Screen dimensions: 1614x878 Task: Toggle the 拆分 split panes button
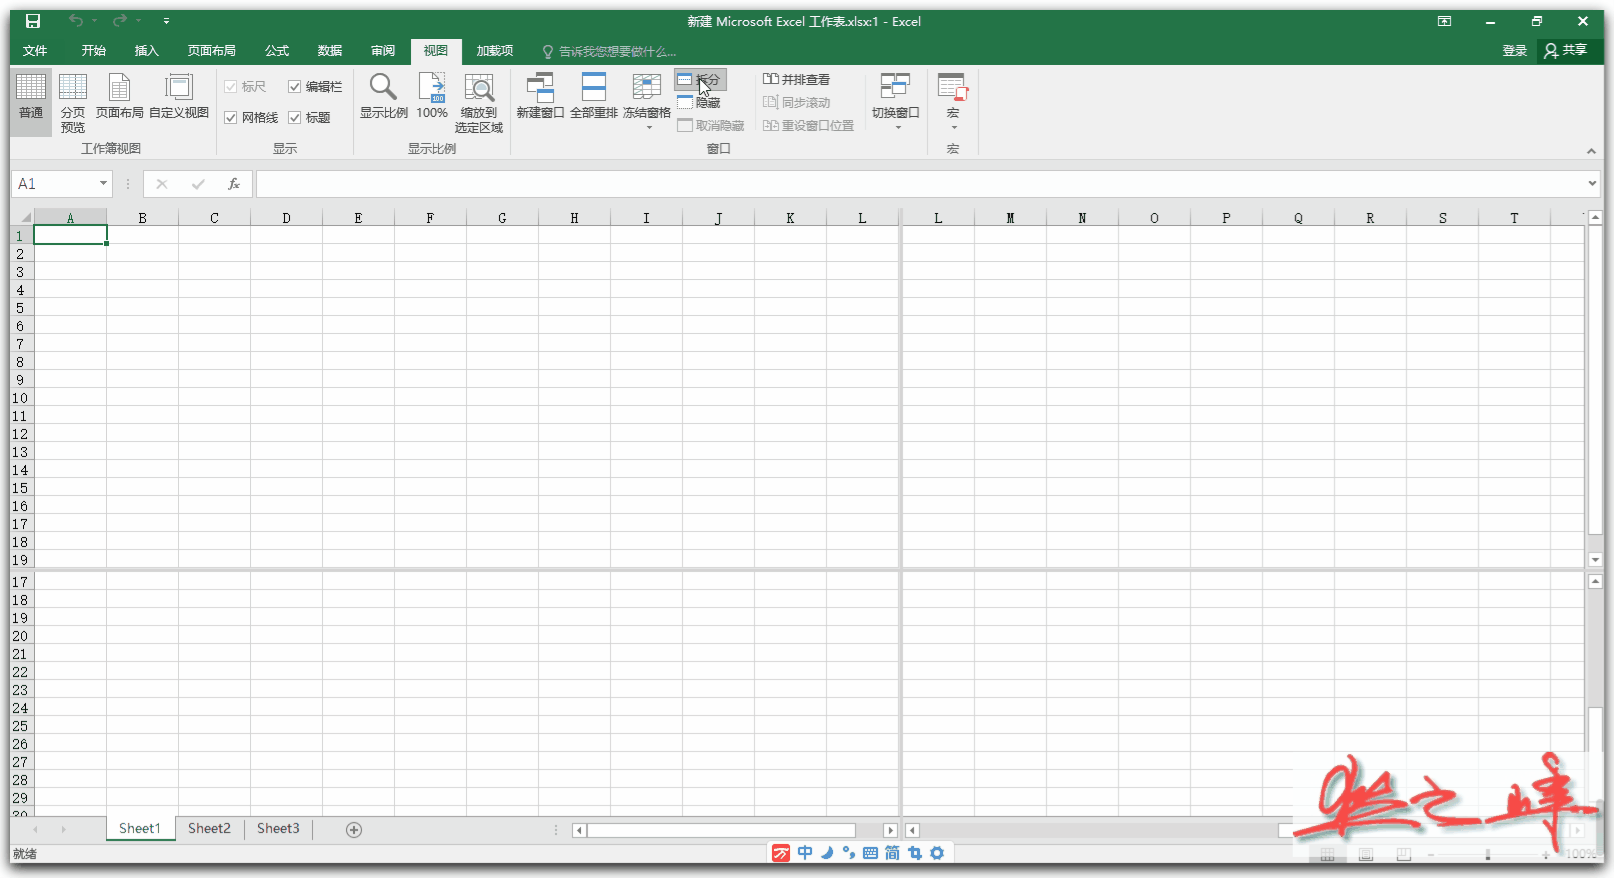[700, 79]
